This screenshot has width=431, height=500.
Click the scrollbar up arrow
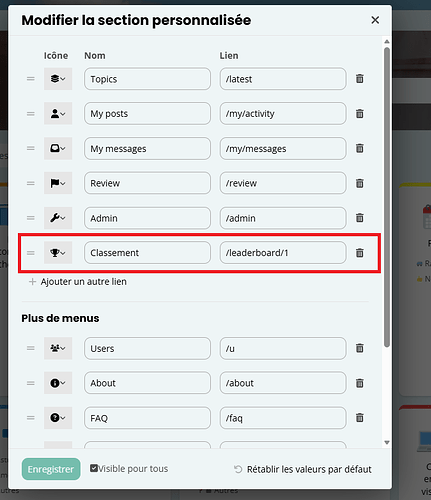pyautogui.click(x=387, y=42)
